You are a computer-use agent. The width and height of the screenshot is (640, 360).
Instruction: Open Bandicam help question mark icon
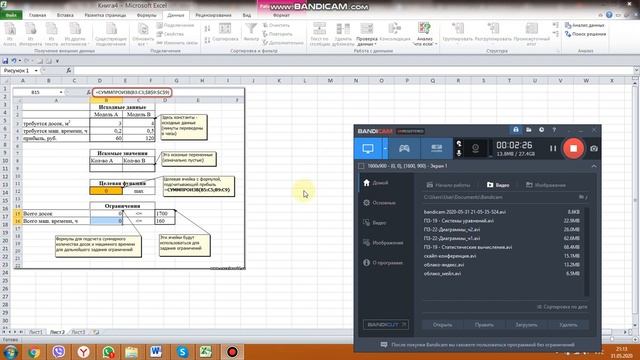[x=554, y=130]
